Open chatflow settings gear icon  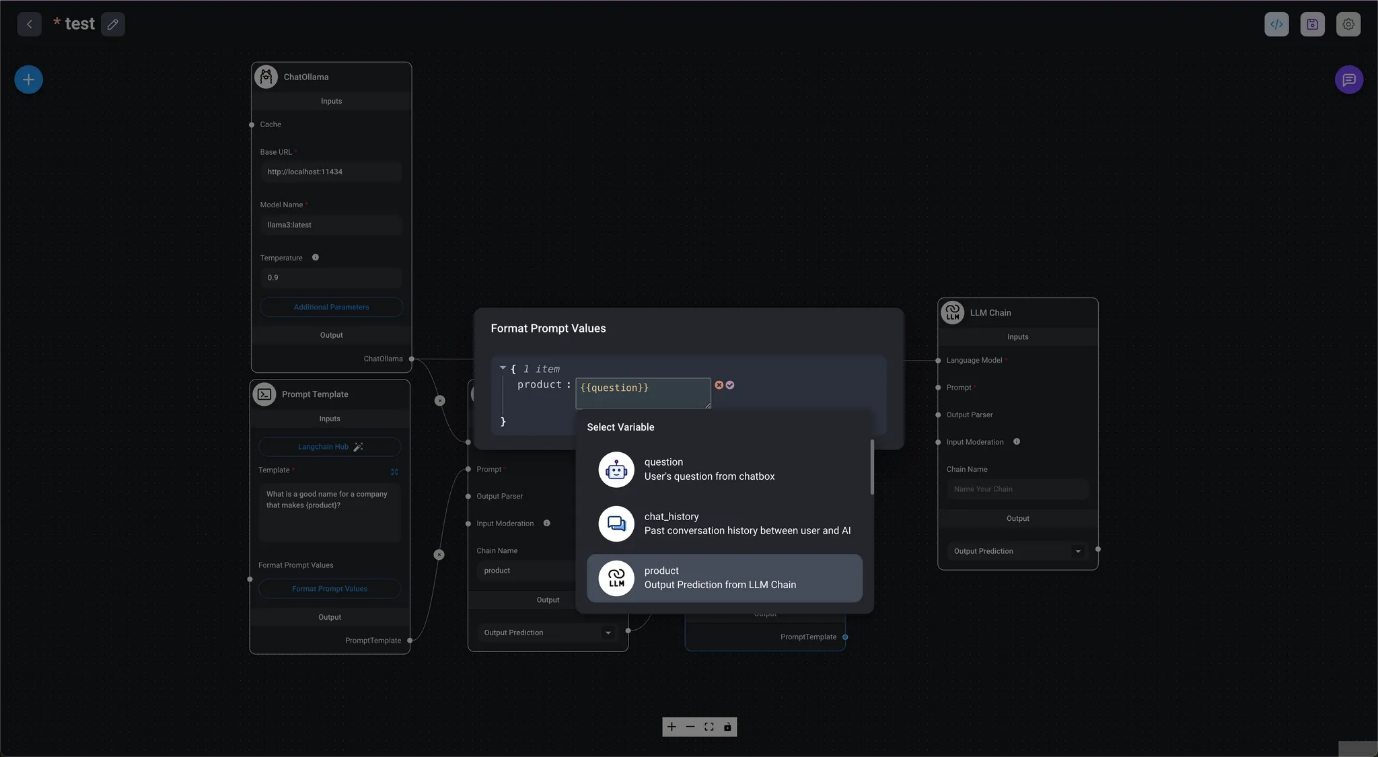click(1348, 25)
